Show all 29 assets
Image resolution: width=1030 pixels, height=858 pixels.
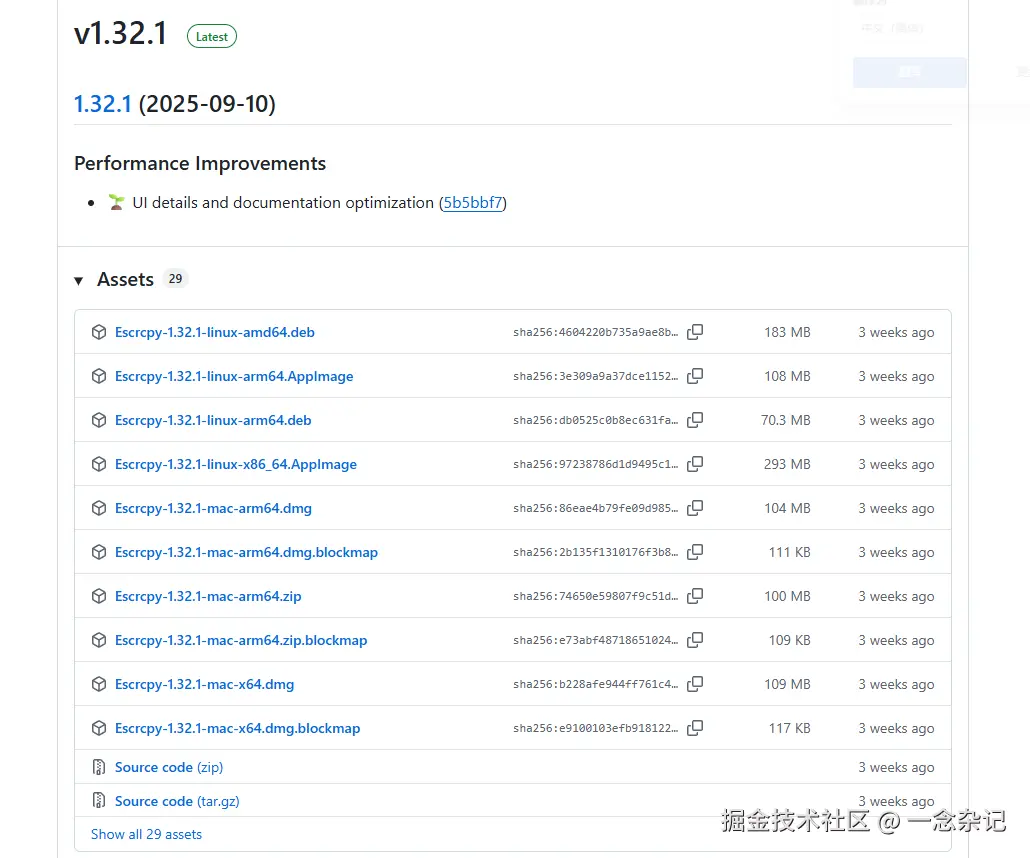pos(146,834)
